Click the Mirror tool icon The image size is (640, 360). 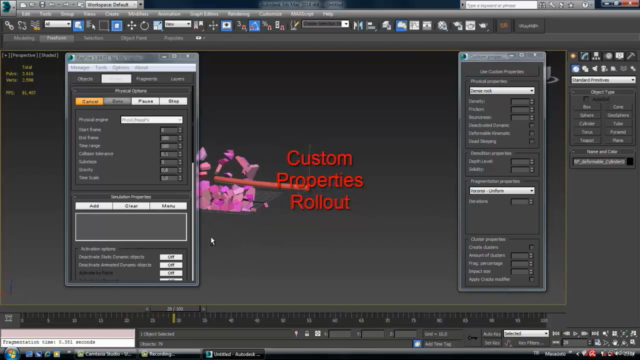click(358, 26)
